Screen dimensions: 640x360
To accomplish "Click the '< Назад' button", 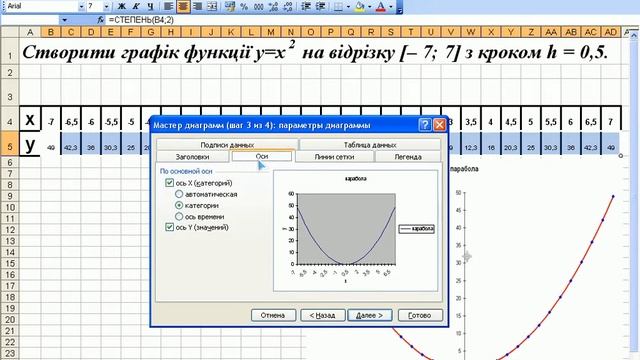I will click(322, 315).
